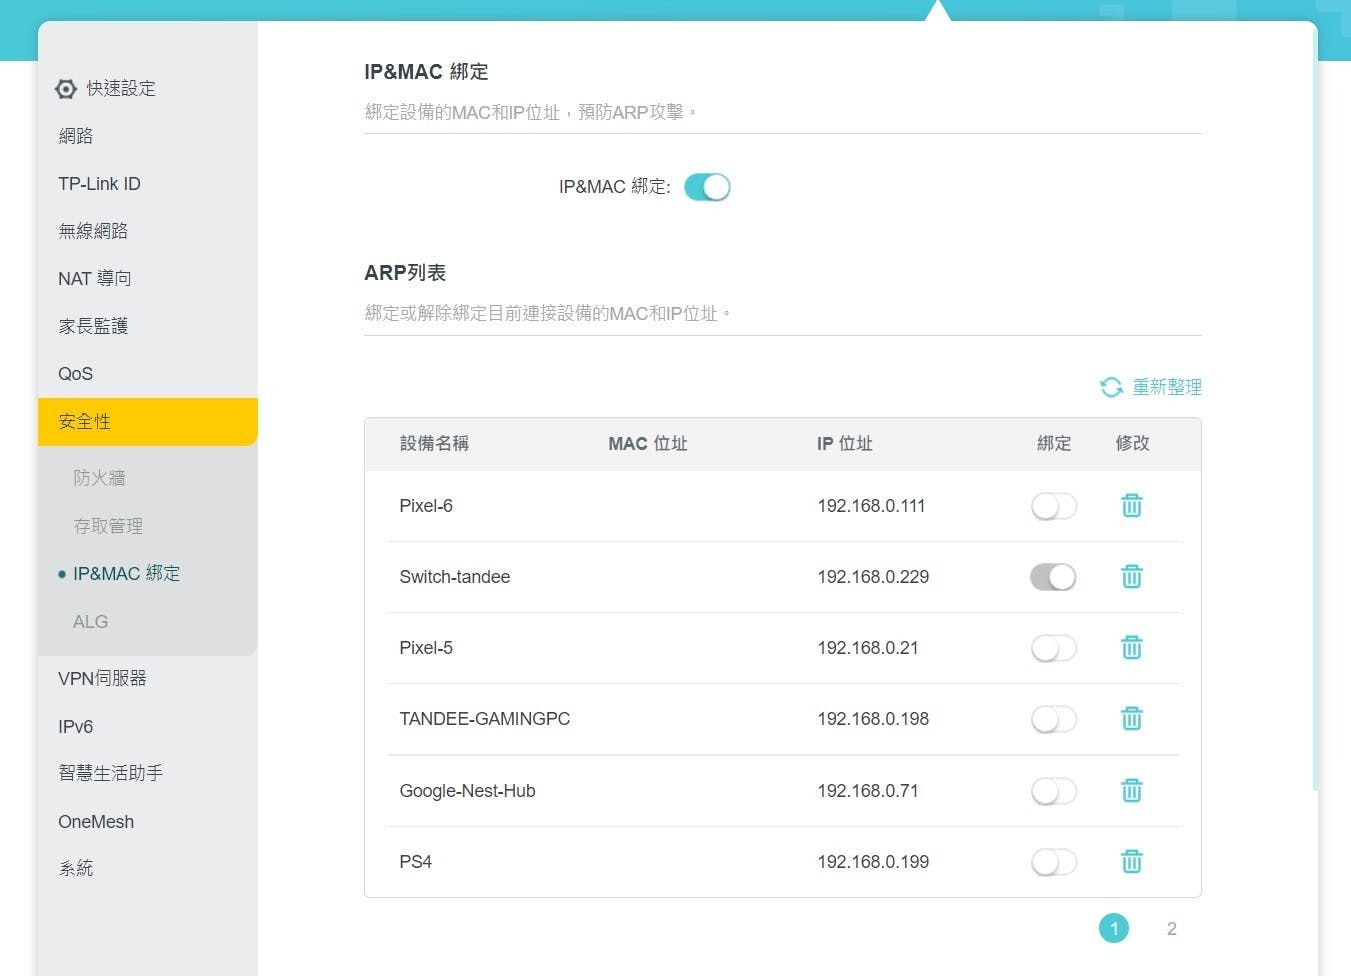
Task: Click the Quick Setup gear icon
Action: coord(66,89)
